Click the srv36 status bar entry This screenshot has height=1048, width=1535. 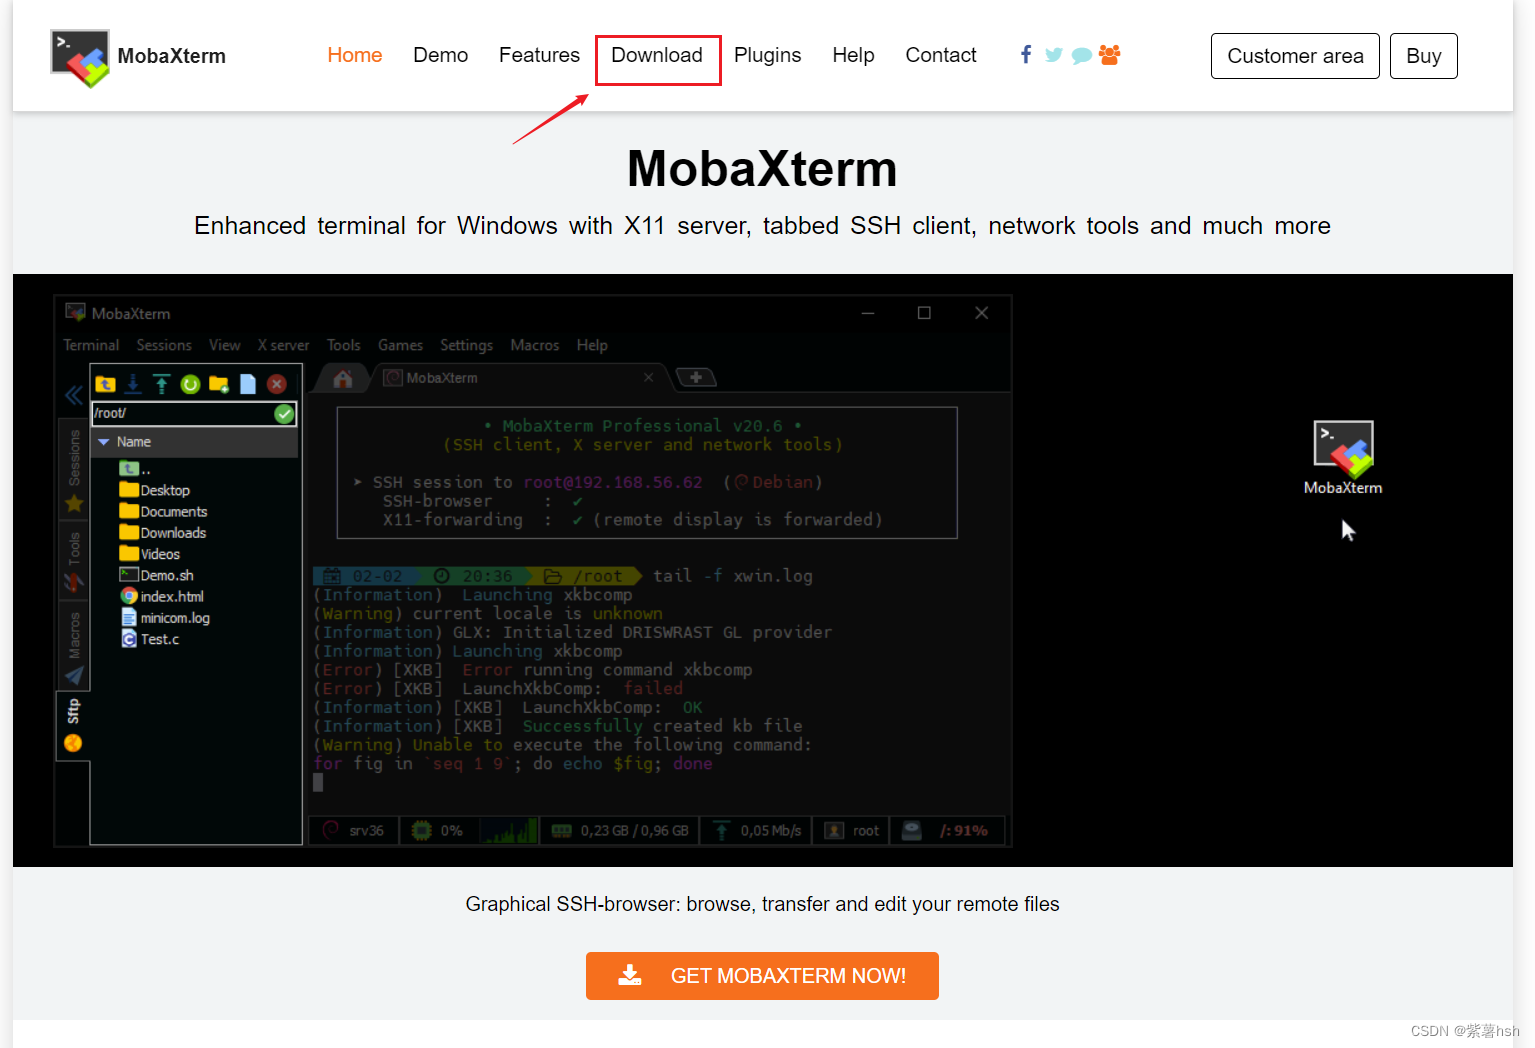point(354,831)
